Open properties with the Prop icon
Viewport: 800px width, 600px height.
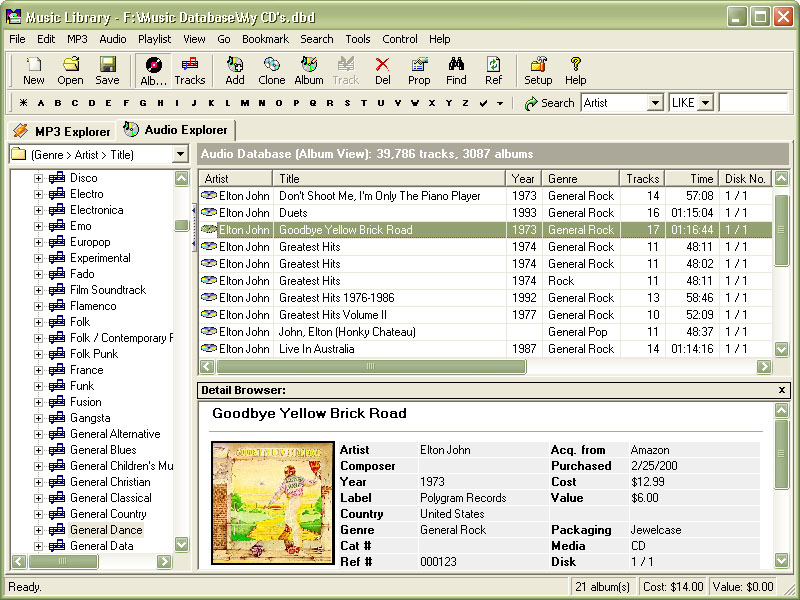(419, 70)
